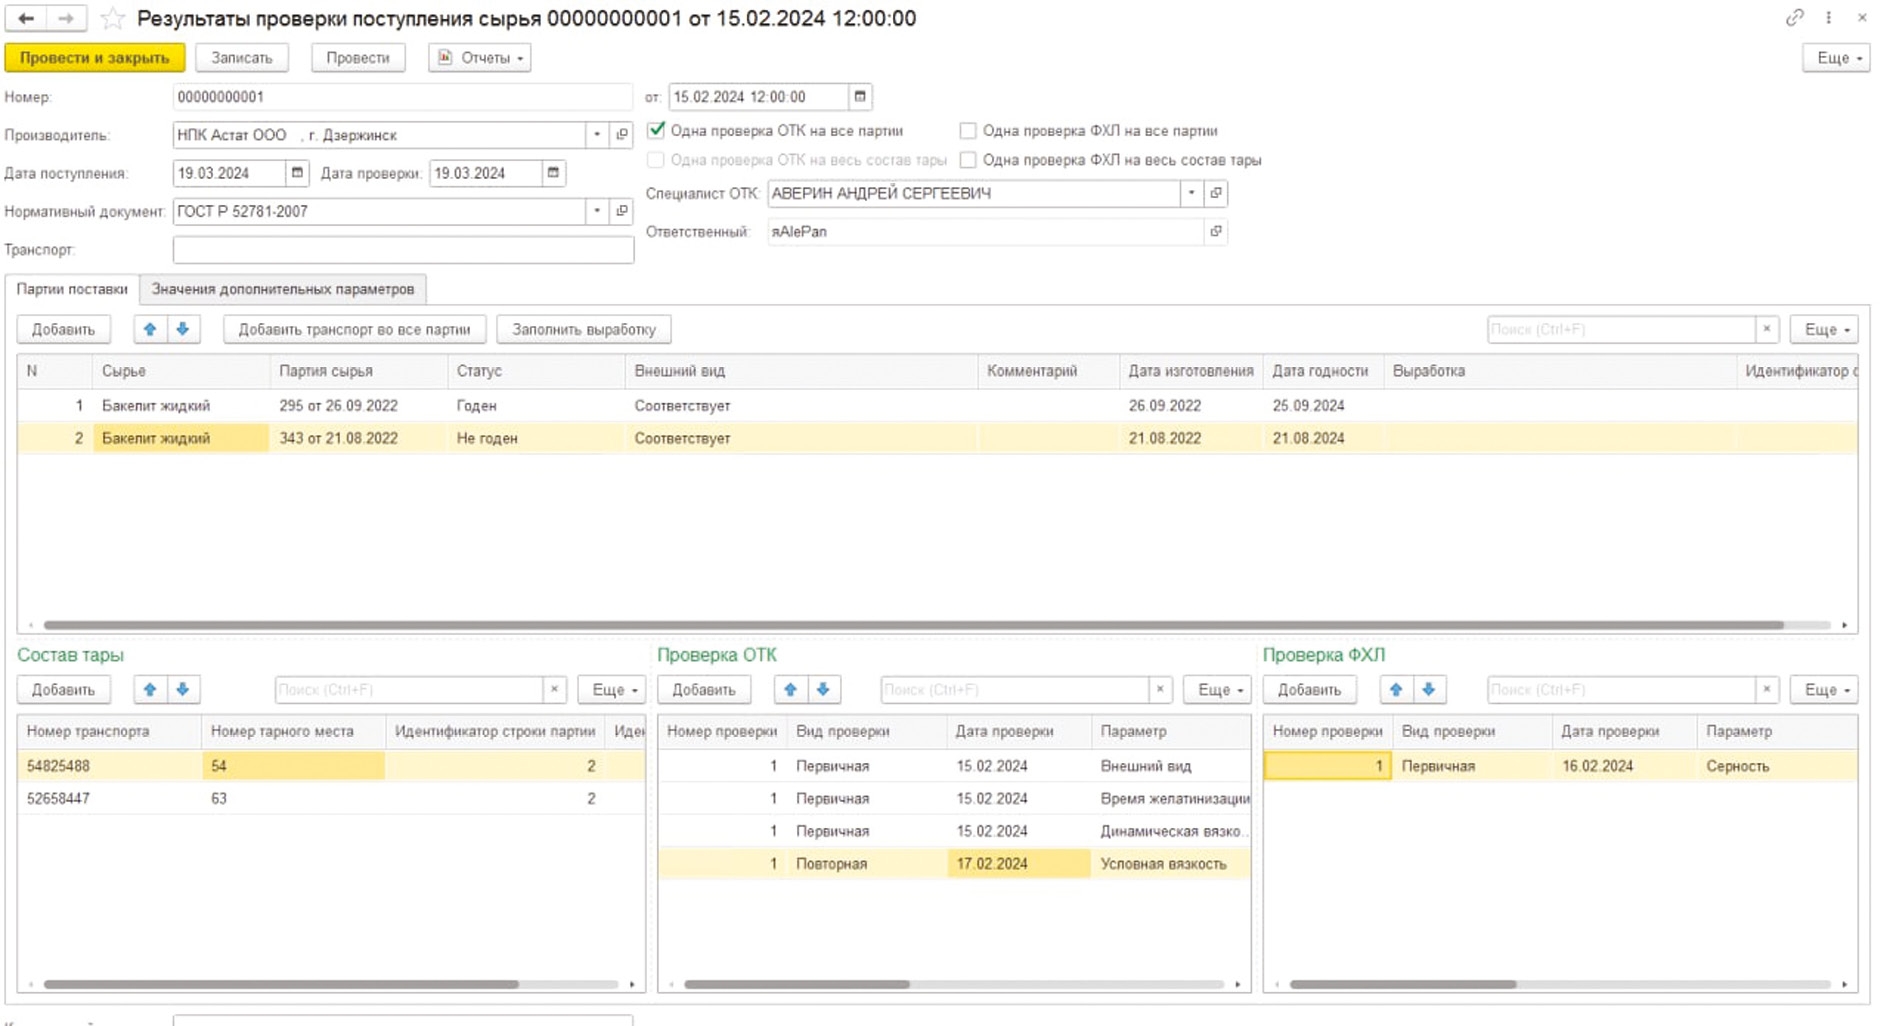The image size is (1890, 1026).
Task: Click into the Транспорт input field
Action: coord(403,250)
